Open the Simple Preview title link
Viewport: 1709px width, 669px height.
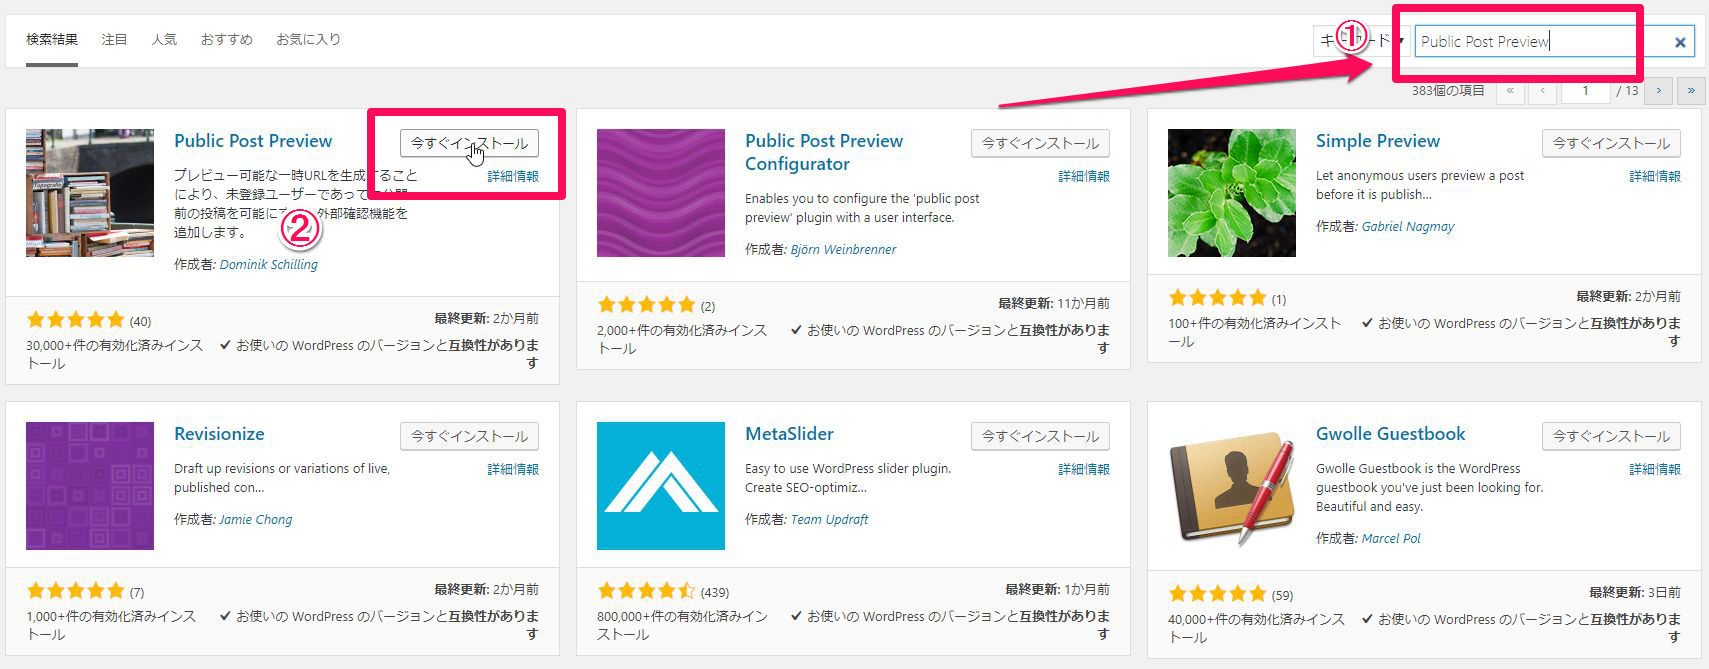pos(1378,141)
